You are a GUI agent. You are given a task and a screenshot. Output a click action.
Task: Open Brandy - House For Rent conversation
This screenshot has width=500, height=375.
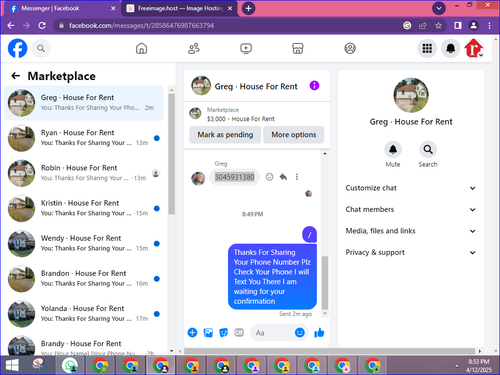84,345
